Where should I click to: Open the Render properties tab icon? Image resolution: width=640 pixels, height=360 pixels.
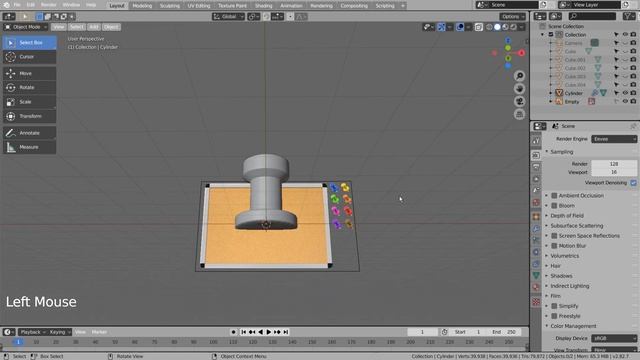536,155
